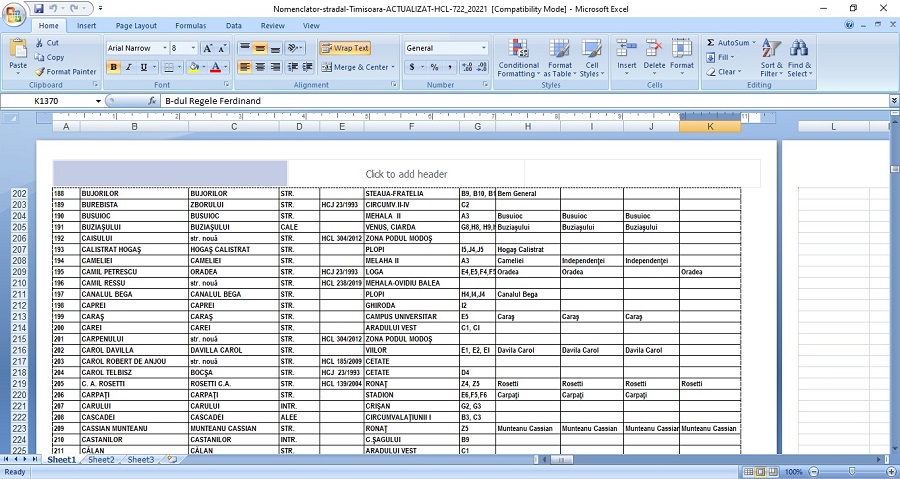Image resolution: width=900 pixels, height=479 pixels.
Task: Toggle Wrap Text option
Action: [345, 48]
